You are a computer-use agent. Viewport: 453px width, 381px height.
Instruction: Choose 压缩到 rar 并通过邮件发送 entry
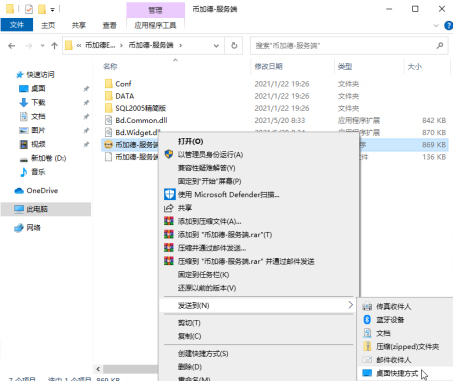[x=246, y=261]
